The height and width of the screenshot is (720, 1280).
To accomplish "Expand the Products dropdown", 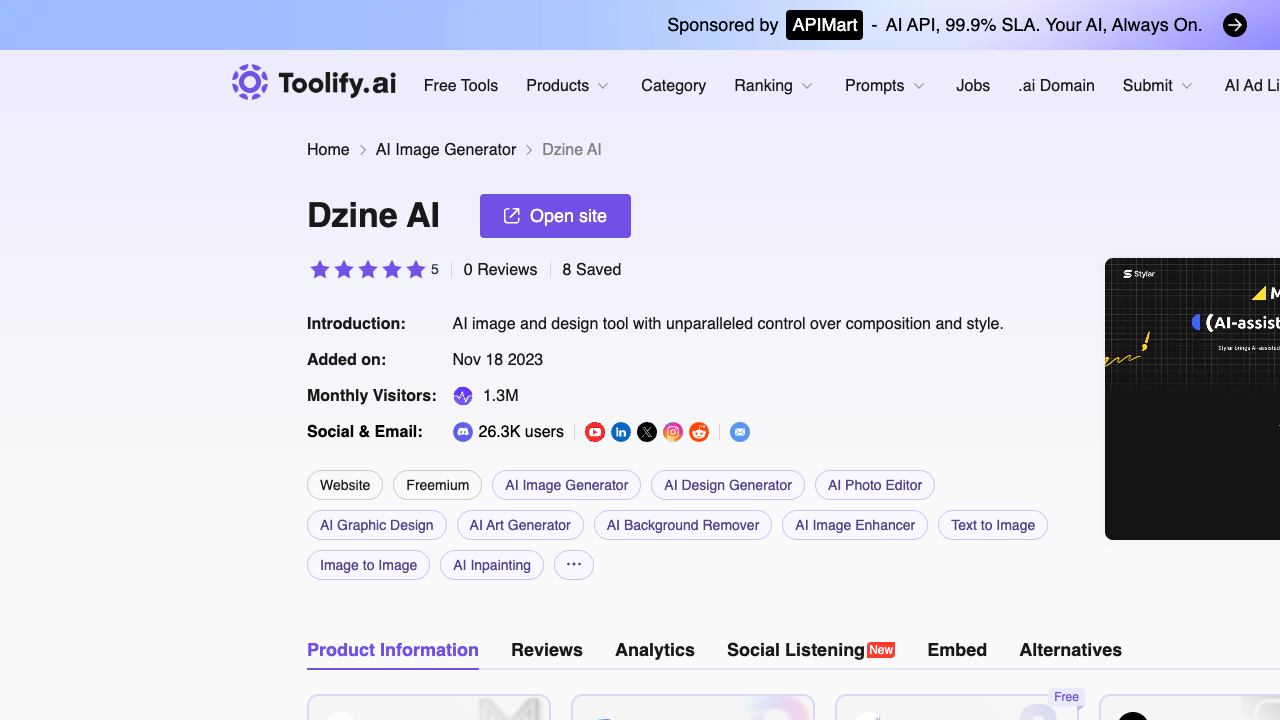I will pos(568,86).
